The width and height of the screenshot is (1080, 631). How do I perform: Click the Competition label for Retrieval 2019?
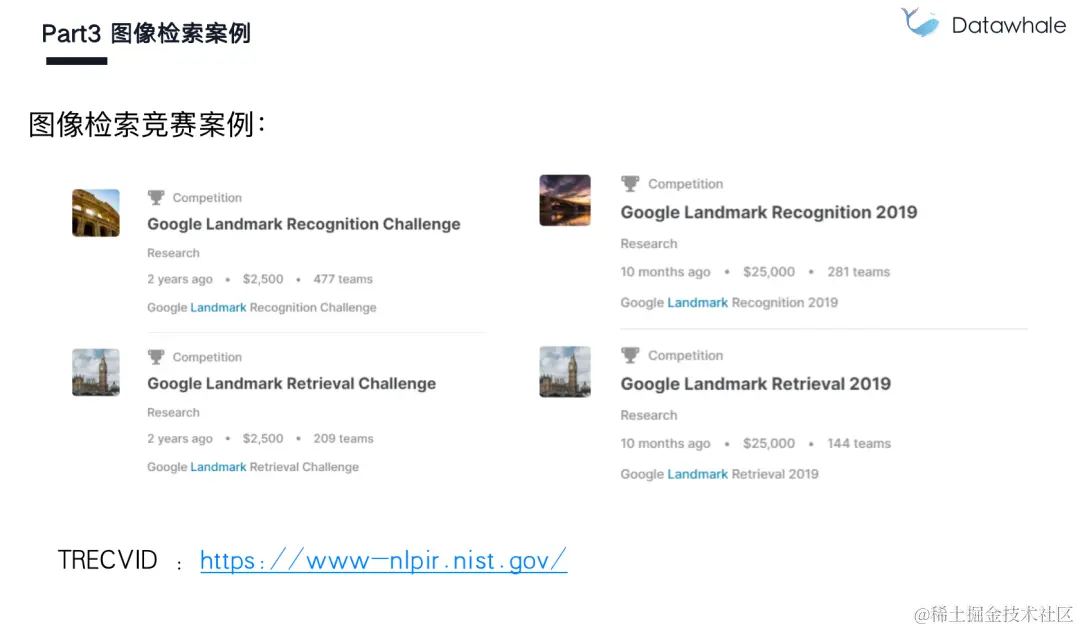(x=685, y=355)
